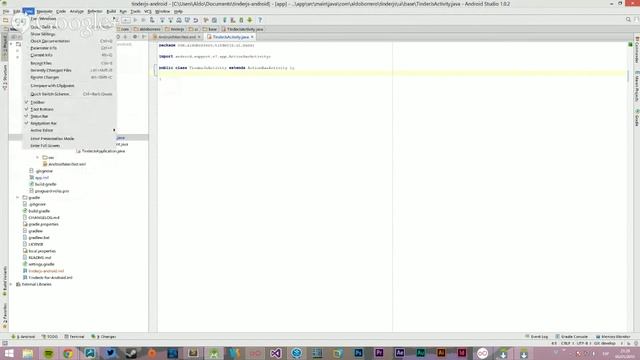This screenshot has width=640, height=360.
Task: Expand the Tool Windows submenu
Action: [x=69, y=18]
